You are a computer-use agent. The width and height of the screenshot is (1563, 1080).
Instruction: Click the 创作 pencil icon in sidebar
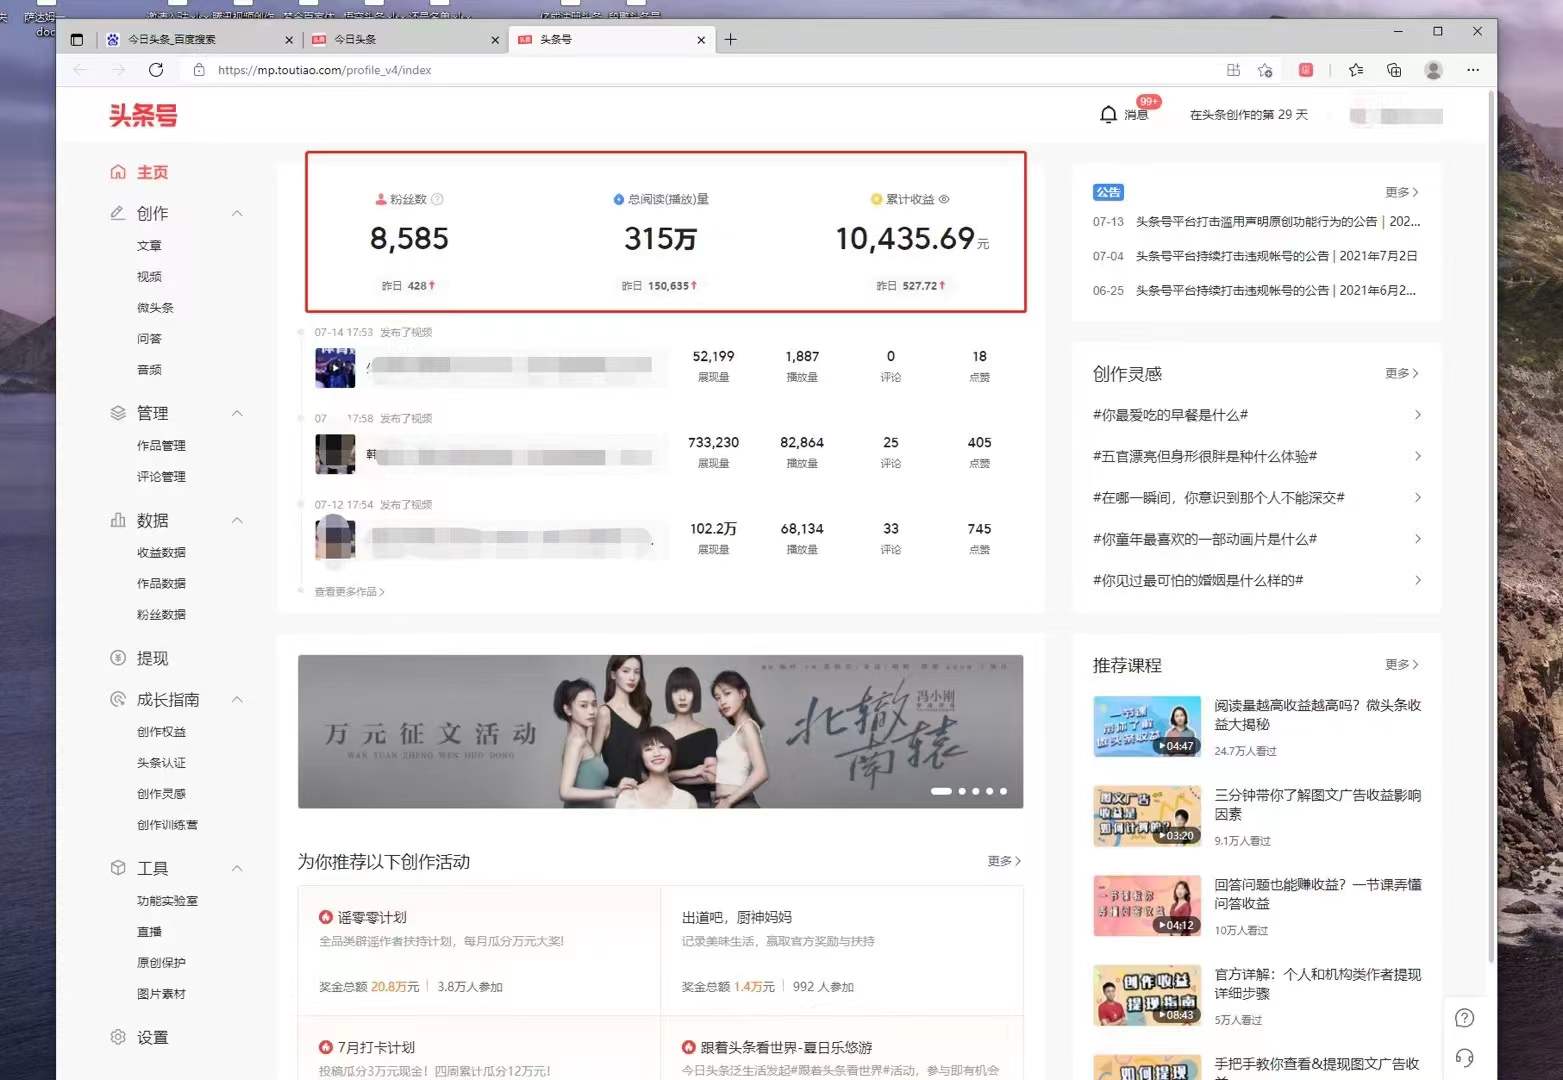[x=118, y=213]
